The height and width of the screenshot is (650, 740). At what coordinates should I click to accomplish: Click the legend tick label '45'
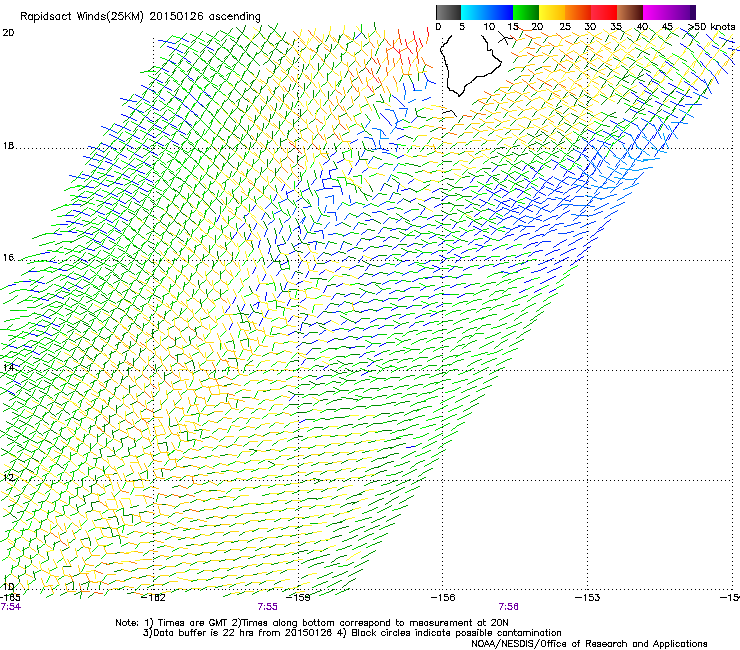(667, 26)
